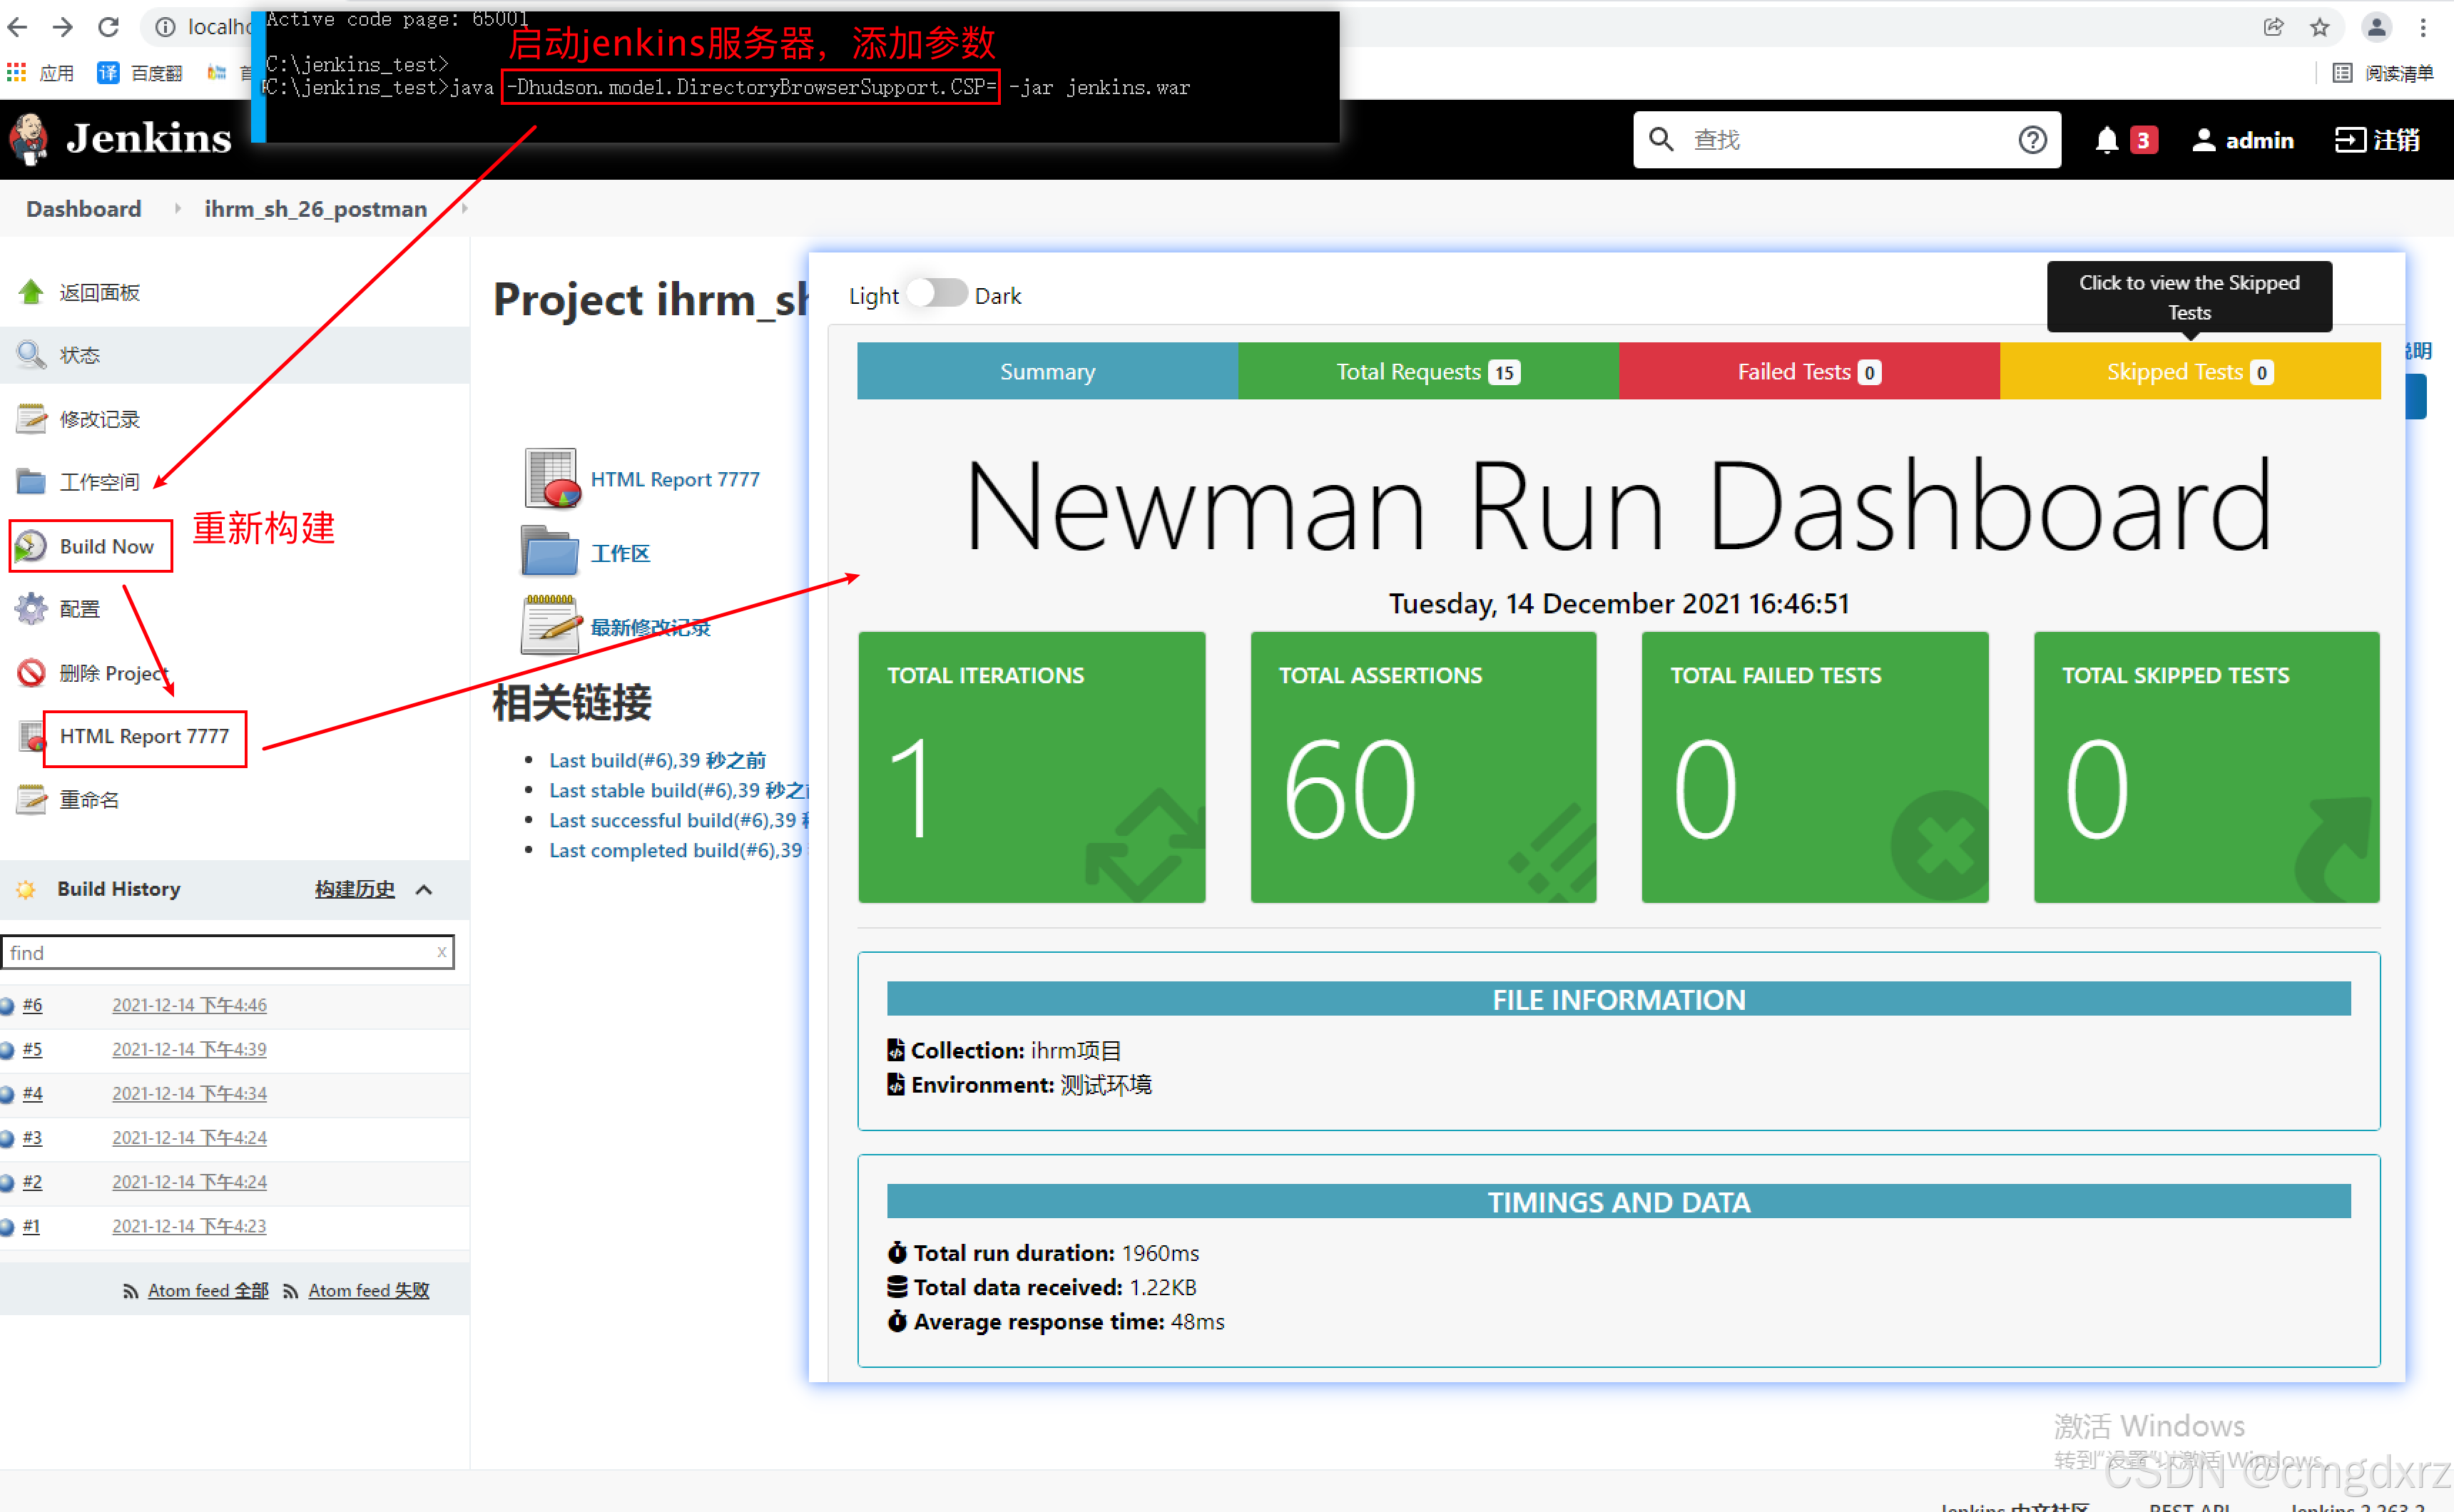Screen dimensions: 2454x1512
Task: Open ihrm_sh_26_postman breadcrumb
Action: (x=316, y=209)
